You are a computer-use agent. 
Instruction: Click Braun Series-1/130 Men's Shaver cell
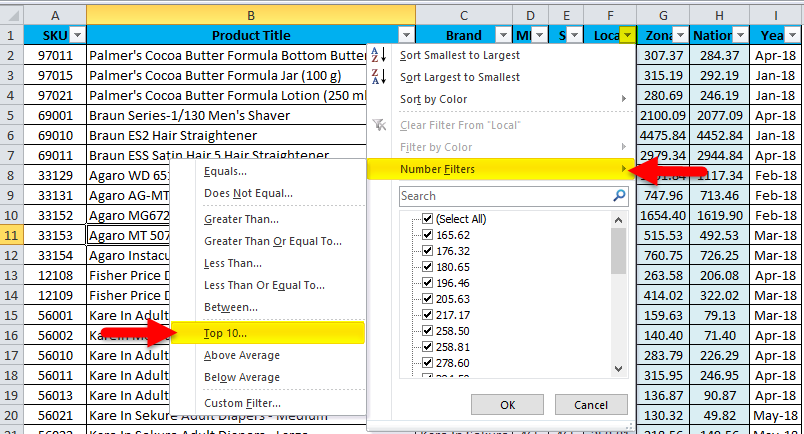tap(227, 115)
